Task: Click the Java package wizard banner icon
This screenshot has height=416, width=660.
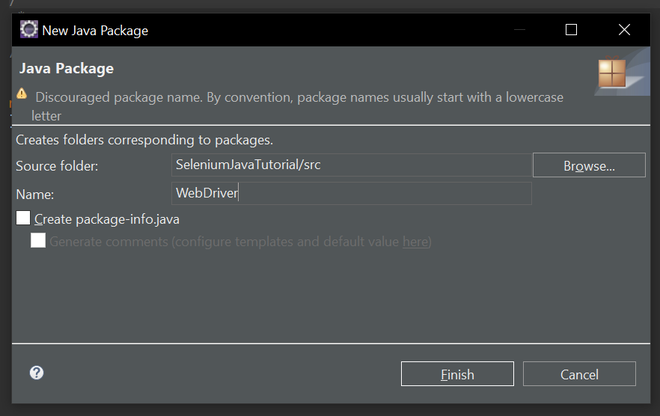Action: 612,75
